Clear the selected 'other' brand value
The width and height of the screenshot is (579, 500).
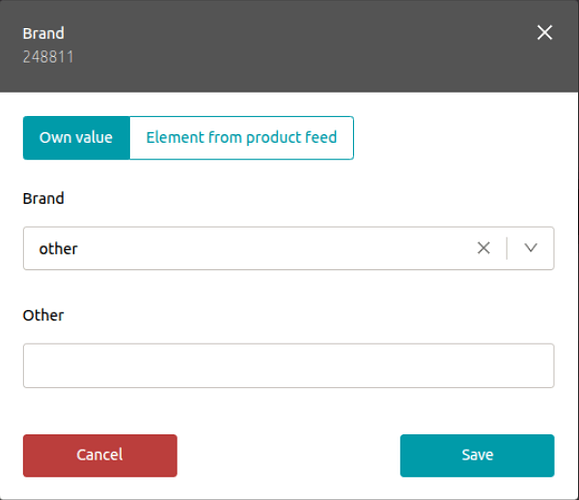tap(483, 248)
